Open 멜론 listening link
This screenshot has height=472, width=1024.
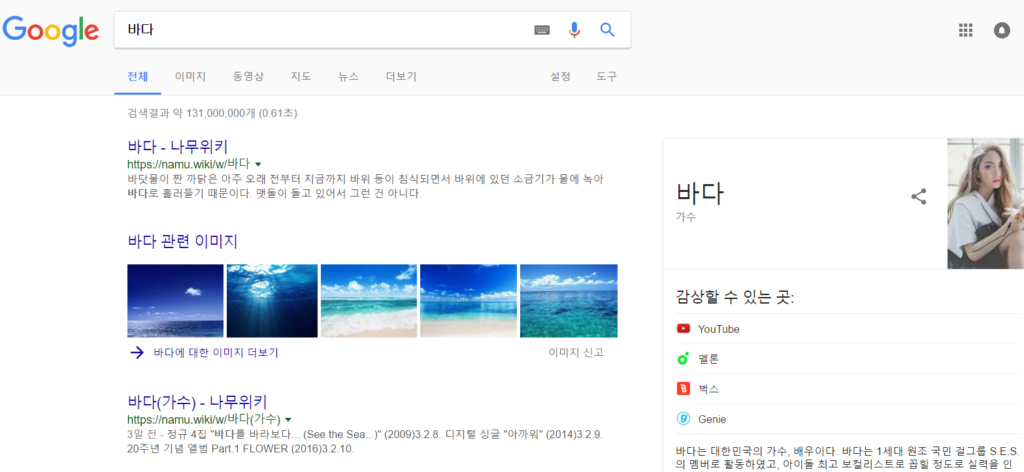coord(708,359)
